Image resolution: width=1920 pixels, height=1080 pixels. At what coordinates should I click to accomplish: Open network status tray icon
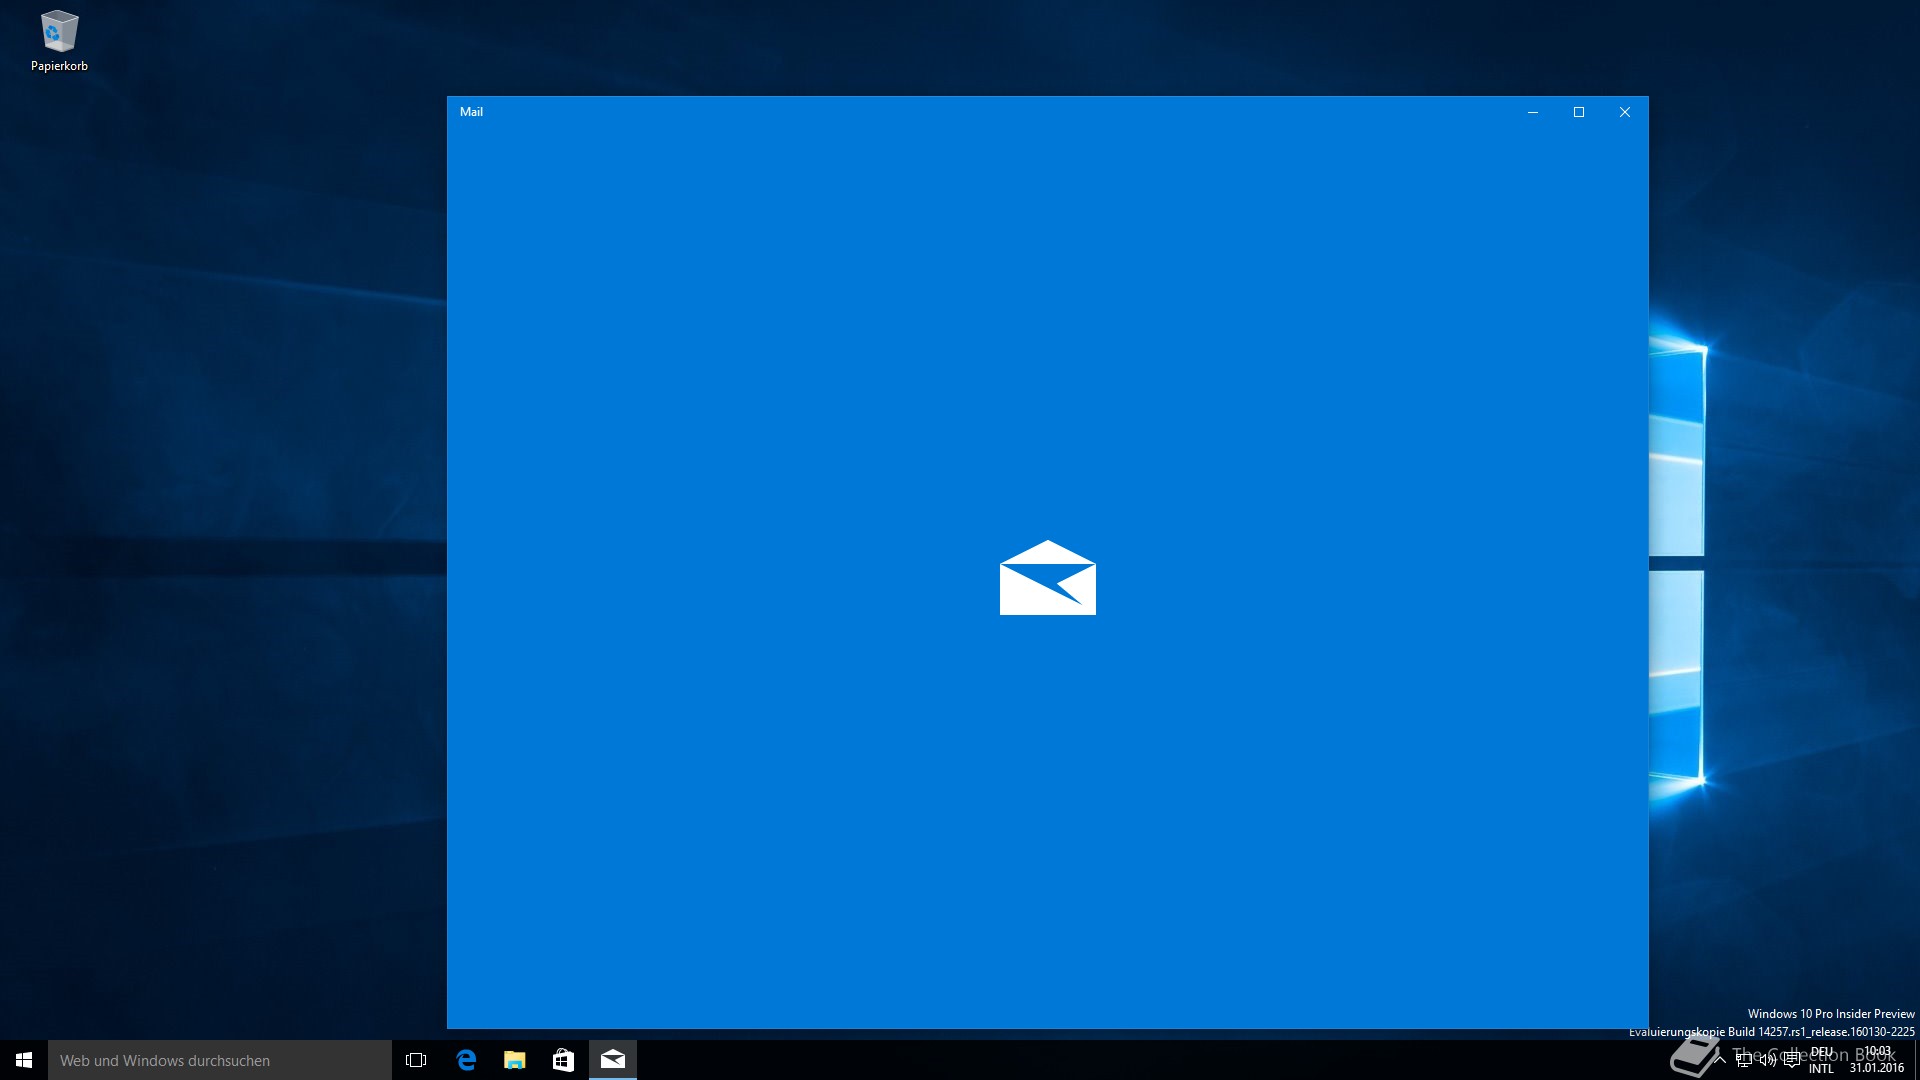point(1744,1060)
